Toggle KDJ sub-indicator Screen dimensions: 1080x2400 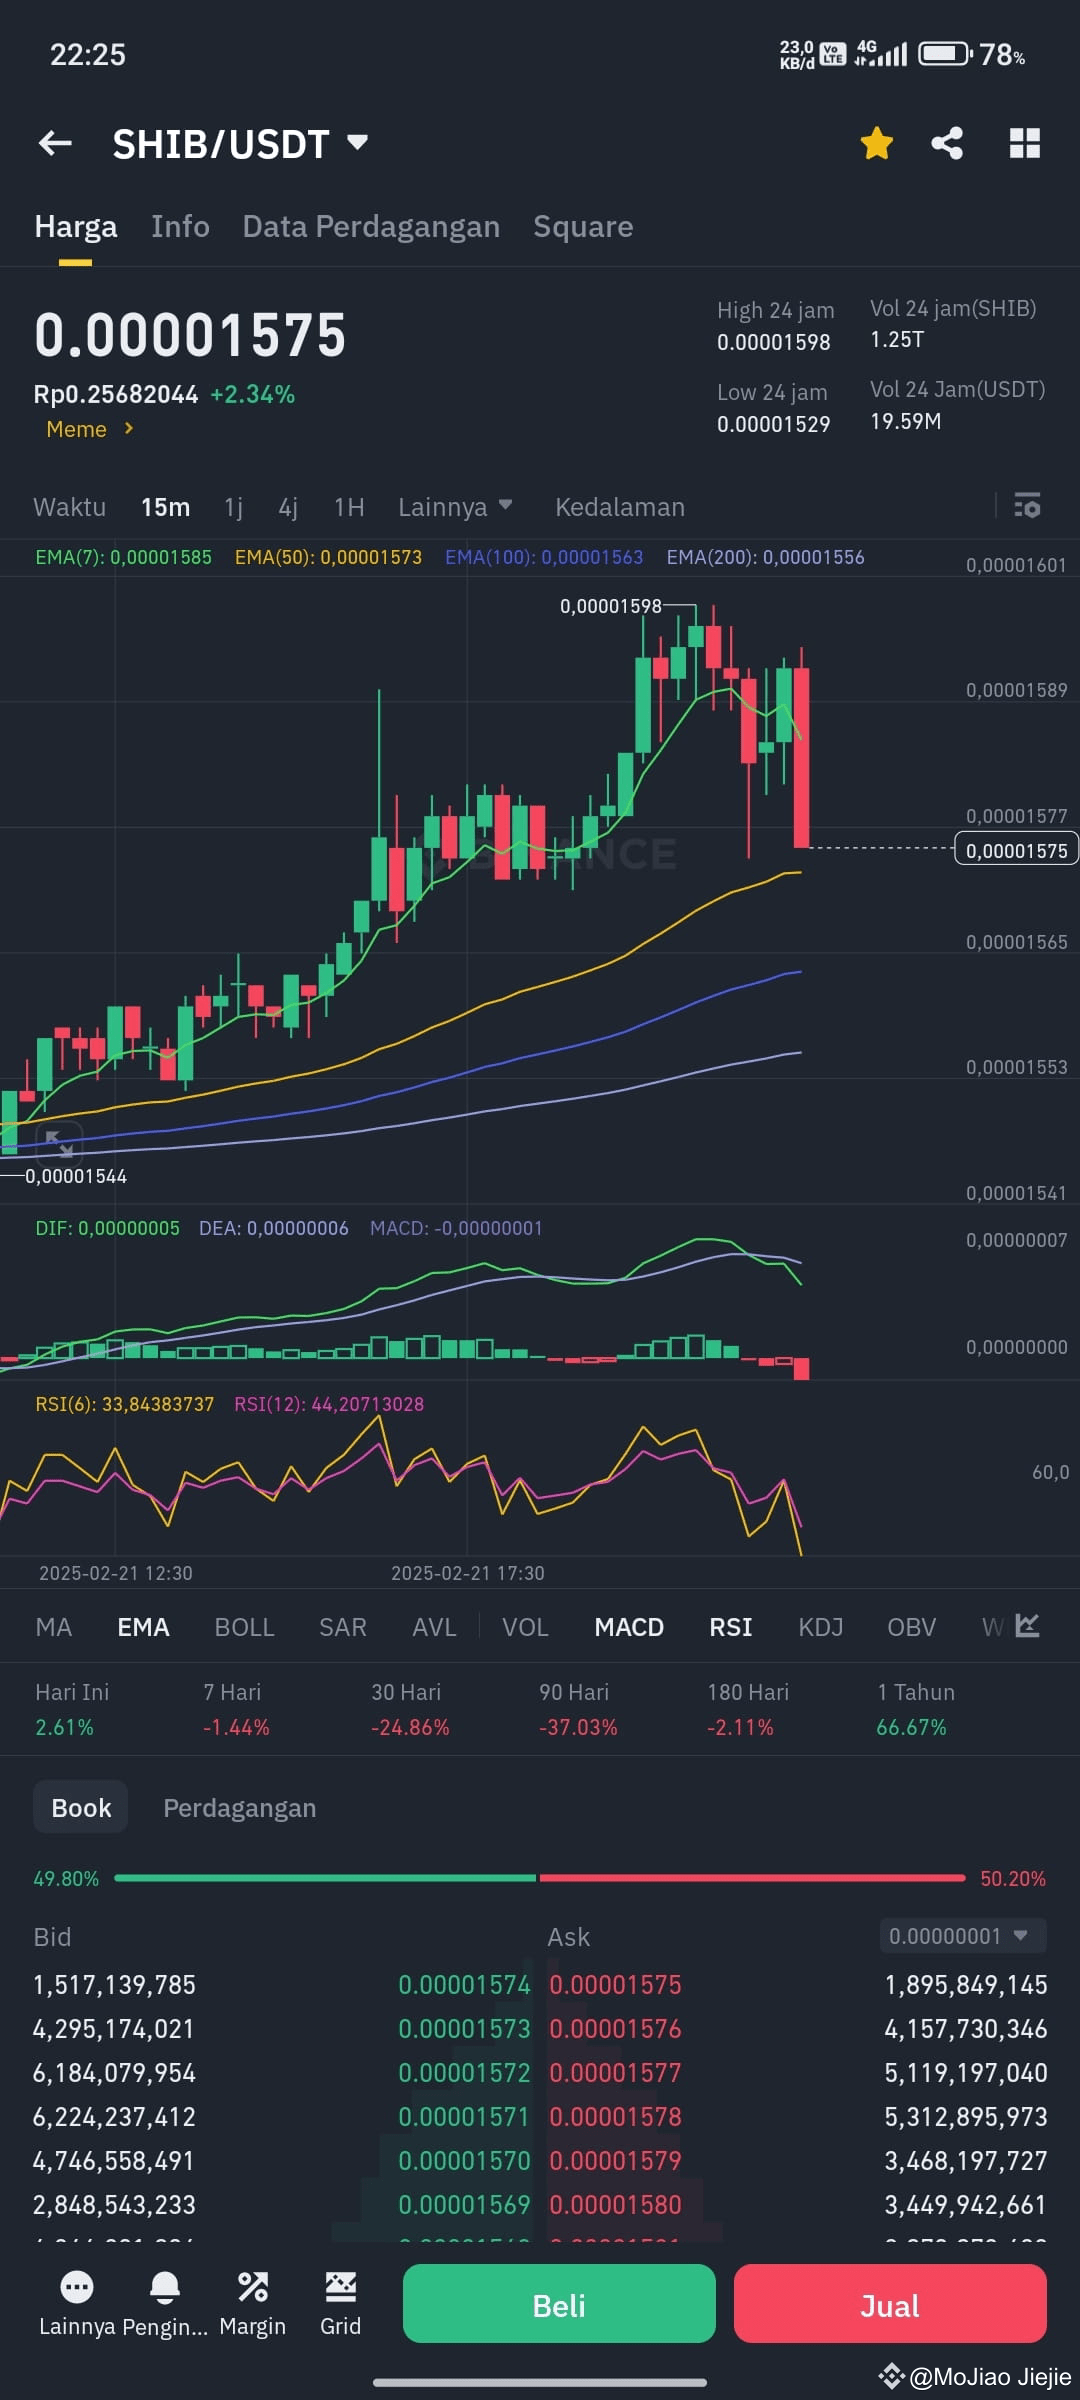(x=821, y=1627)
